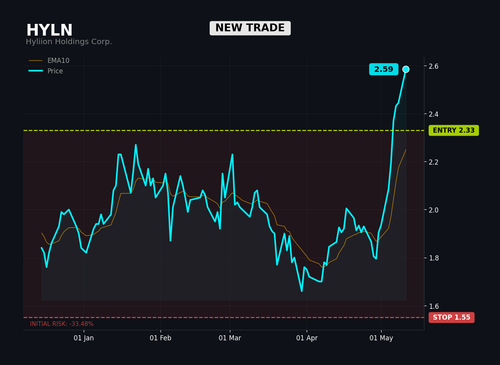The width and height of the screenshot is (500, 365).
Task: Click the 1.6 y-axis value
Action: (x=433, y=306)
